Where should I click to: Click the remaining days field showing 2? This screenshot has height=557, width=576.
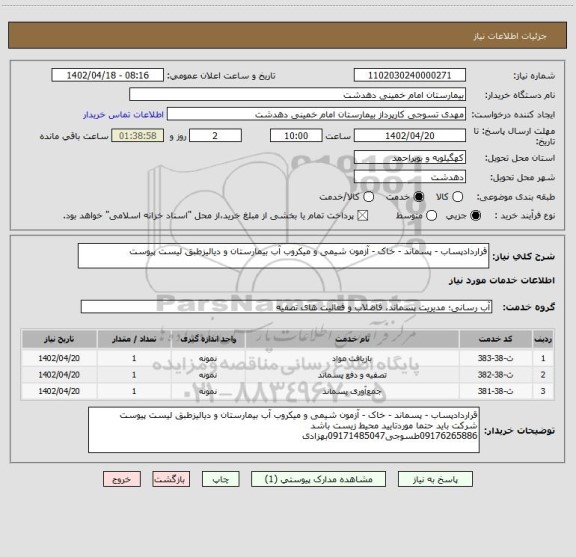pyautogui.click(x=215, y=136)
